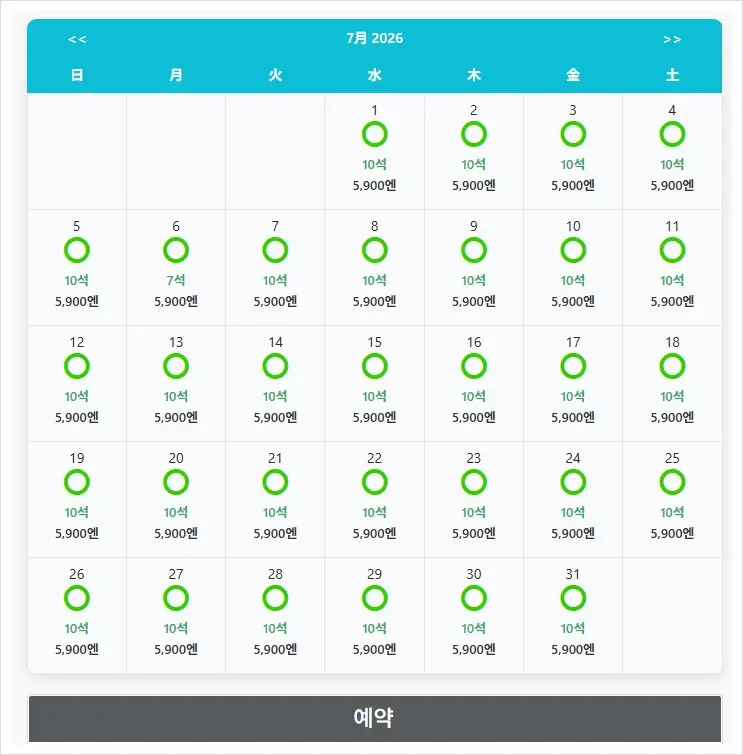The image size is (743, 755).
Task: Click date number 23 in the calendar
Action: click(473, 458)
